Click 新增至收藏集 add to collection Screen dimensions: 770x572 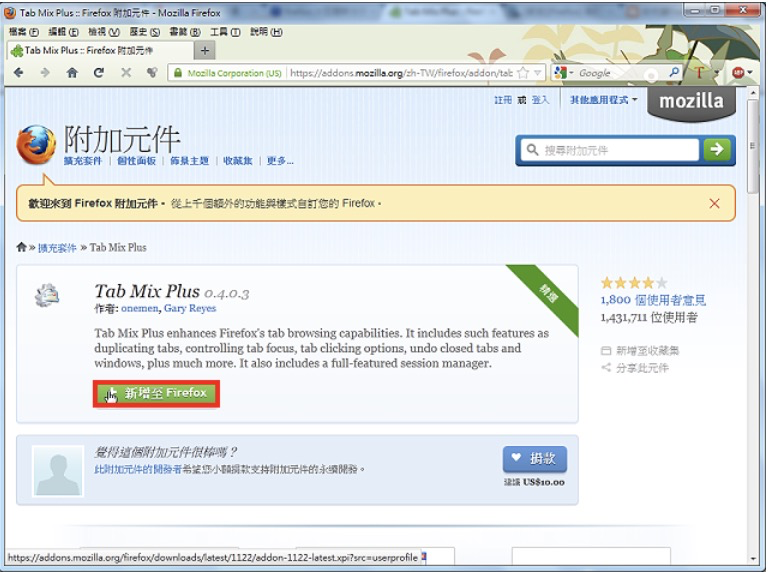click(640, 351)
